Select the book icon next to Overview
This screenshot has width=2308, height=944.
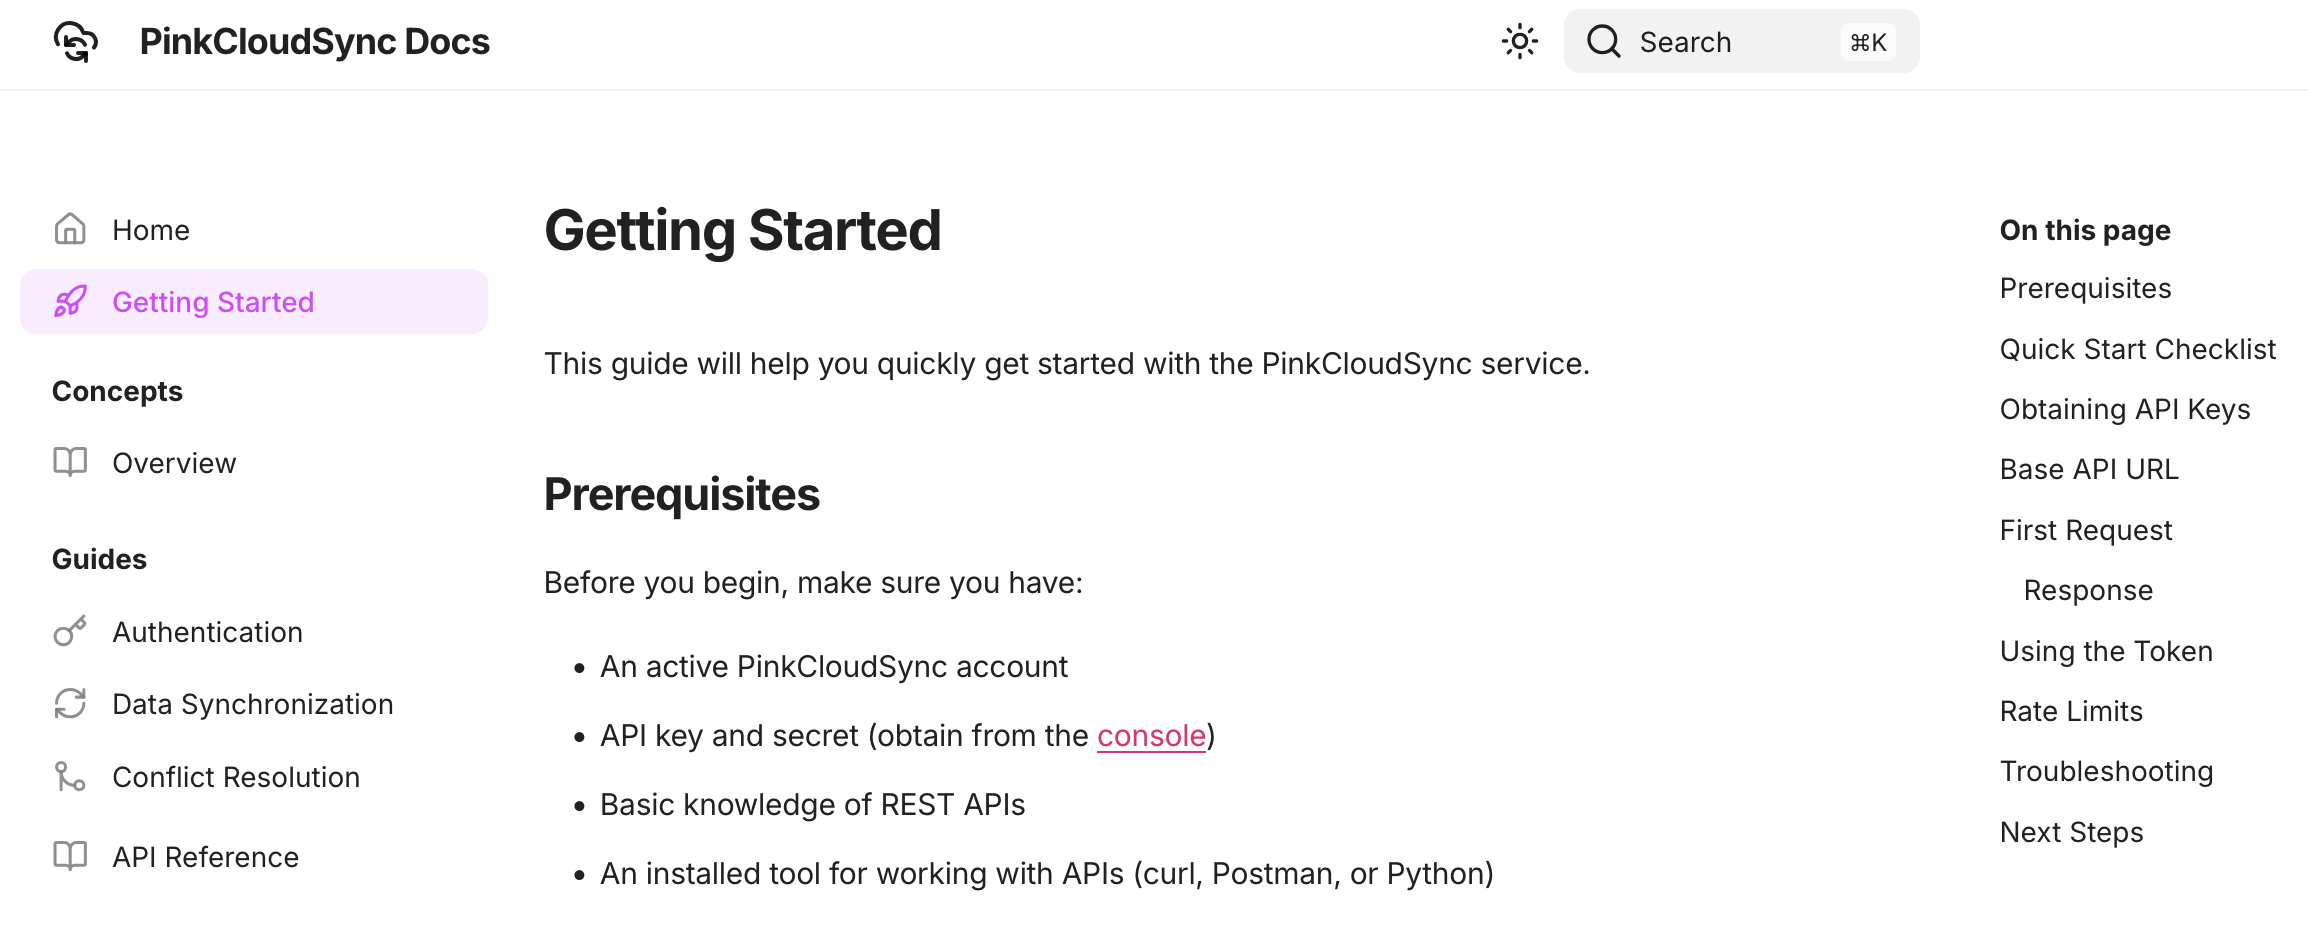[70, 462]
